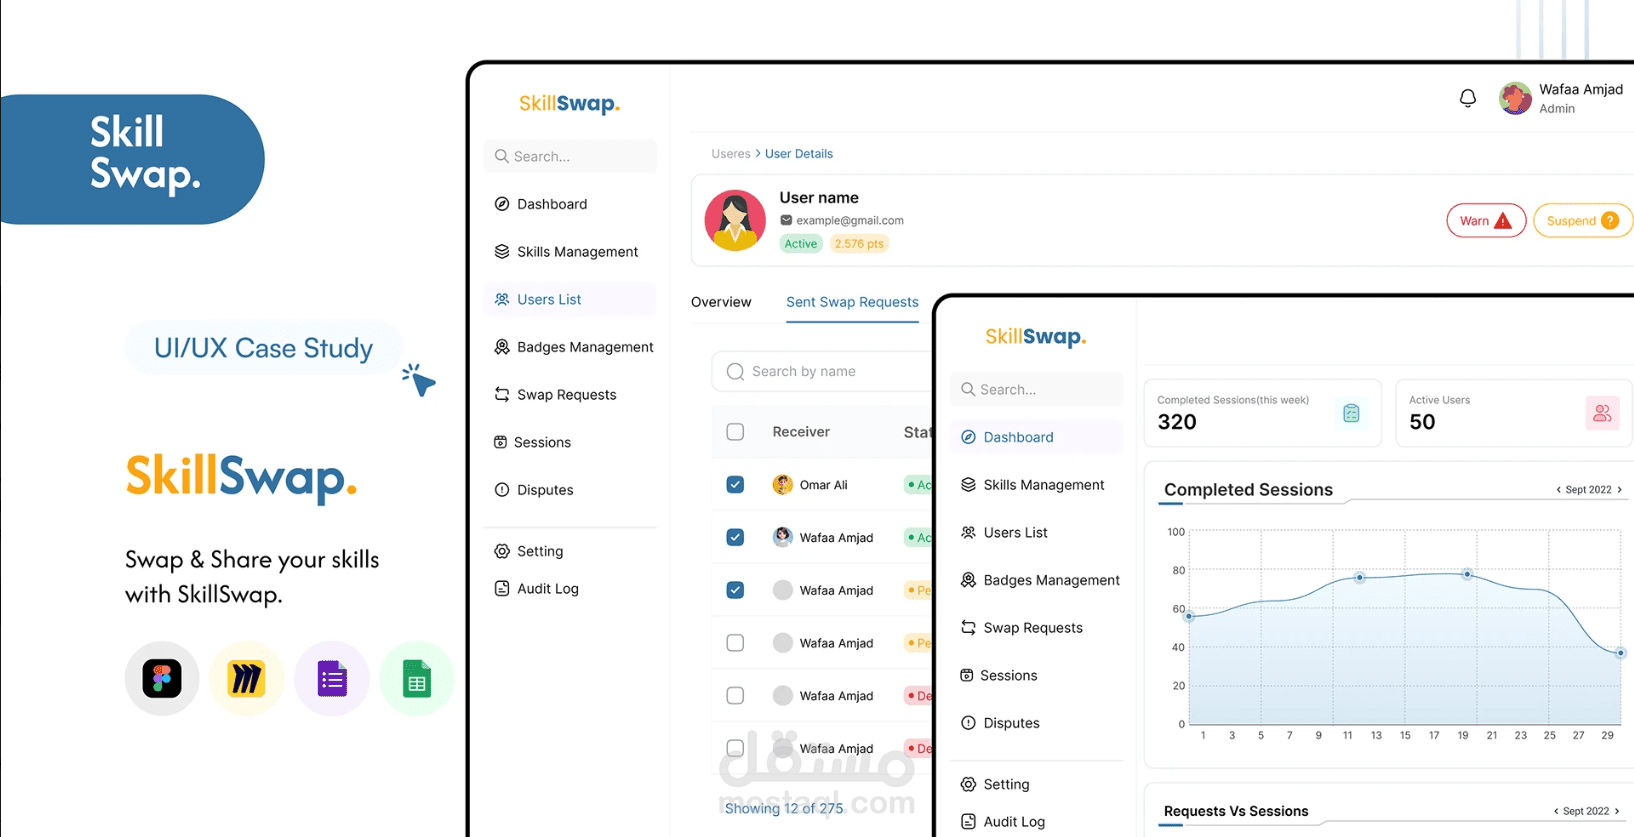This screenshot has height=837, width=1634.
Task: Click Sessions icon in front Dashboard window
Action: [967, 676]
